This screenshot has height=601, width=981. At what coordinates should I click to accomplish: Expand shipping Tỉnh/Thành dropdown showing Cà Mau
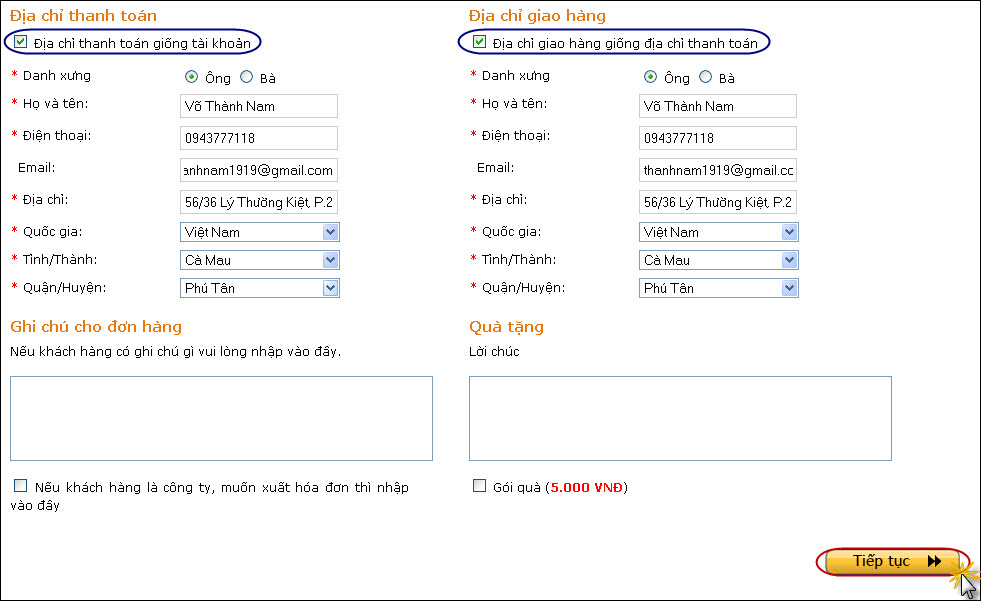click(x=790, y=260)
